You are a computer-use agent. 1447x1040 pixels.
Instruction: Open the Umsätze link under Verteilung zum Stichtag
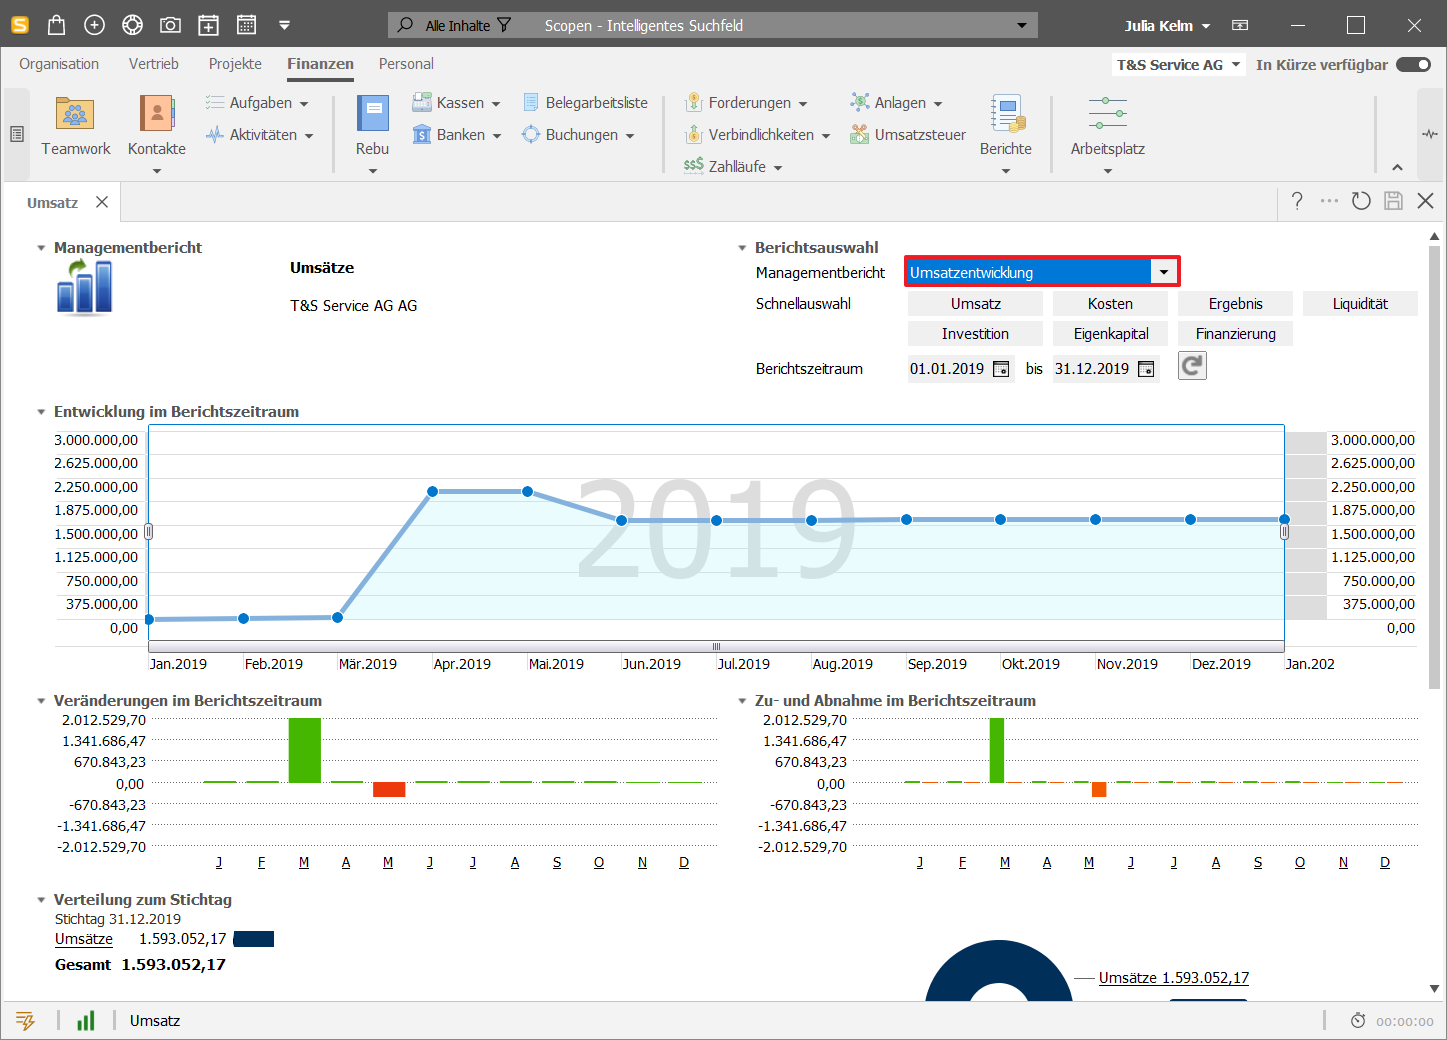(x=84, y=939)
